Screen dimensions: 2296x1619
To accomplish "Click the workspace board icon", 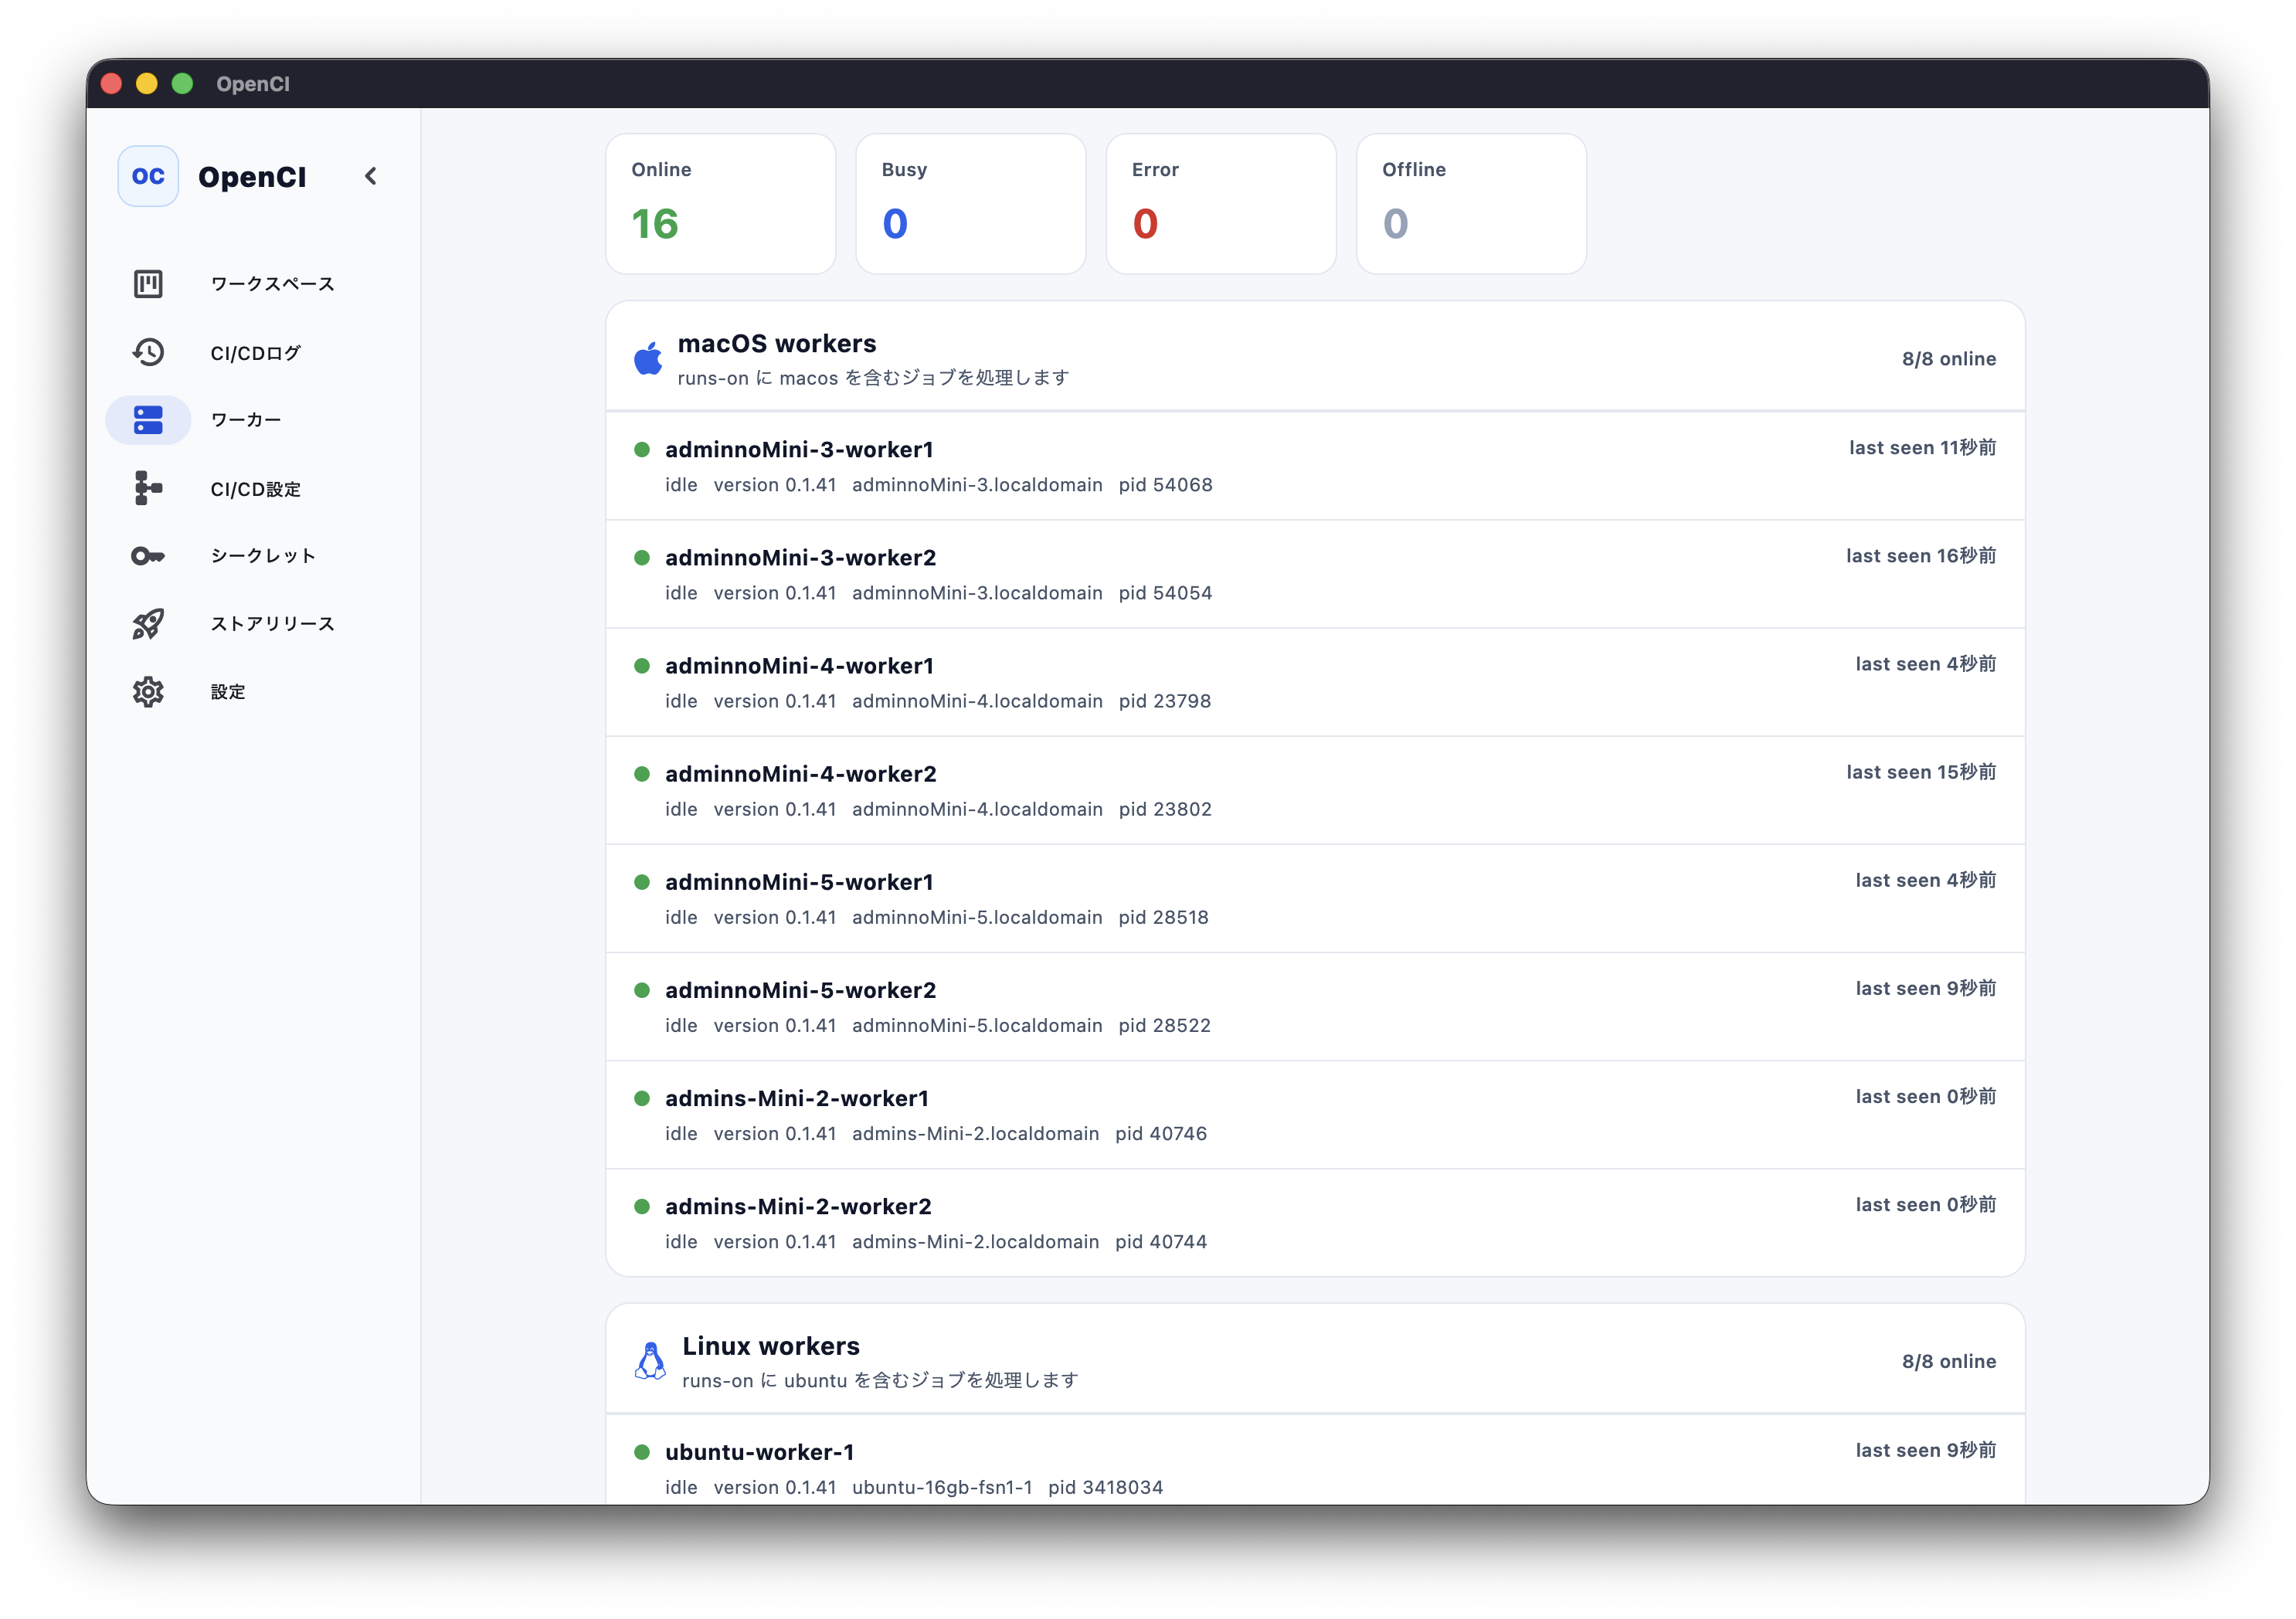I will (x=148, y=284).
